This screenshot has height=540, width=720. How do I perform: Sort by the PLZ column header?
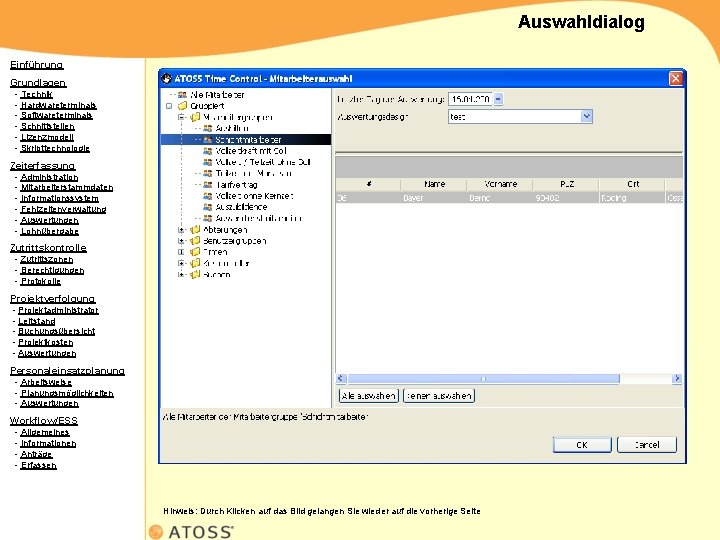pyautogui.click(x=567, y=184)
